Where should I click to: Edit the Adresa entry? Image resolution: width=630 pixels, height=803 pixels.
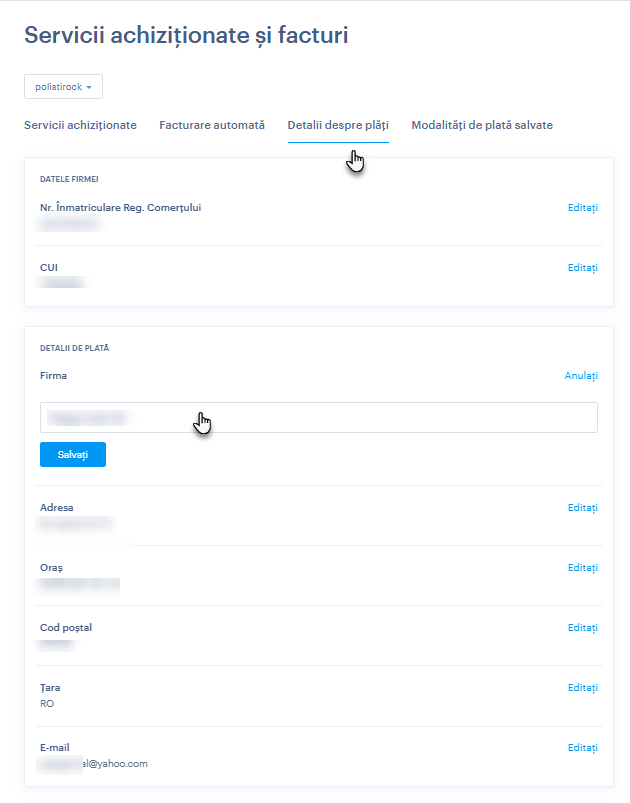click(582, 508)
